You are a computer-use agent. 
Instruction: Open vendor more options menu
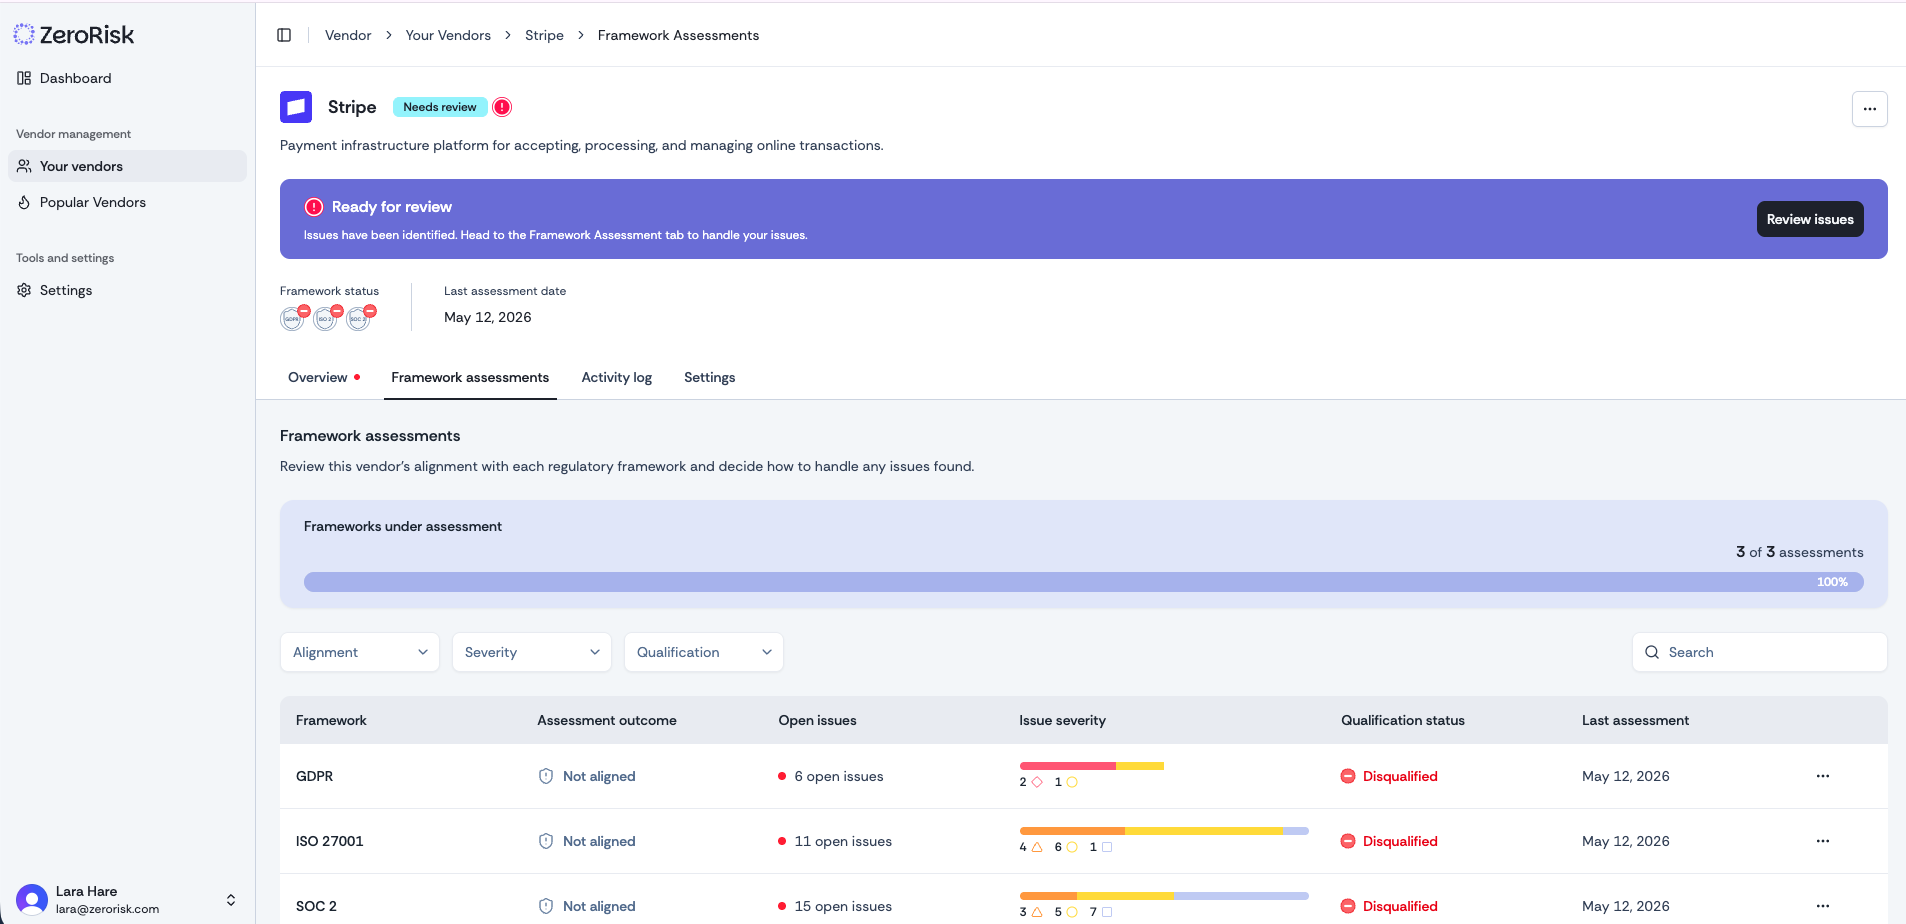point(1869,109)
